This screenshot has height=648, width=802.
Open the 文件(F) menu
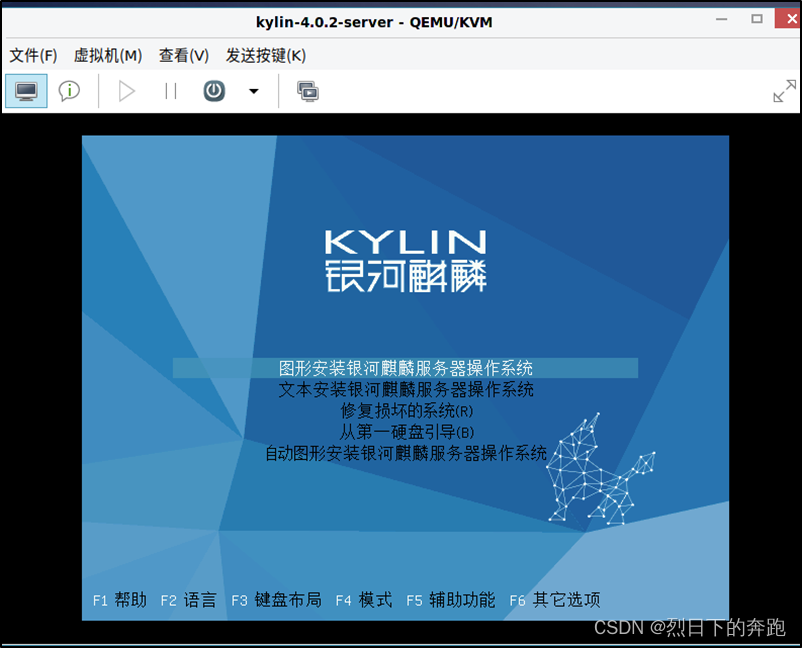pos(33,55)
